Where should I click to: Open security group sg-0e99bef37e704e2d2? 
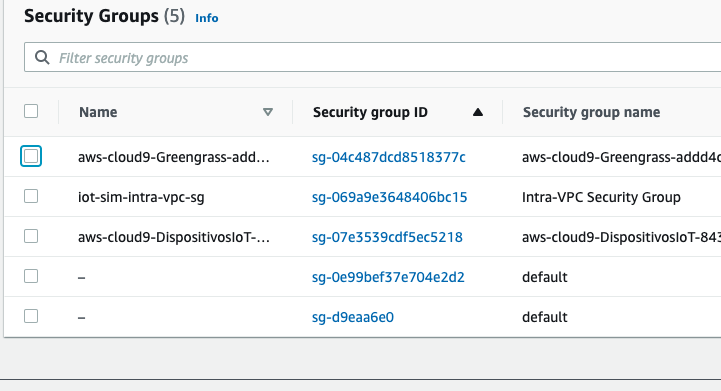pos(388,277)
